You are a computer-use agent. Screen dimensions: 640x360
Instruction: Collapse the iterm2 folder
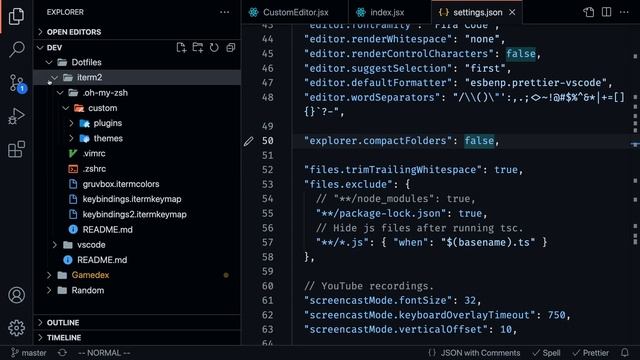click(x=55, y=78)
